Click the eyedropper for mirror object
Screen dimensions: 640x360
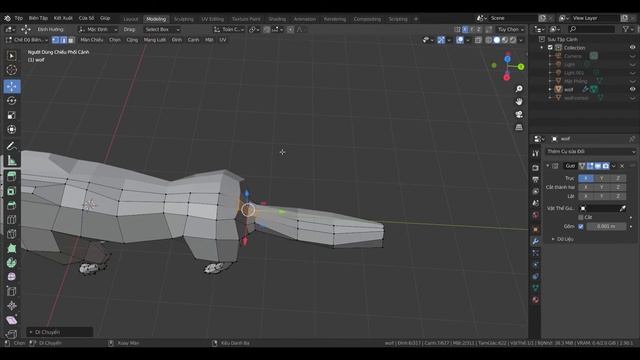pyautogui.click(x=622, y=208)
